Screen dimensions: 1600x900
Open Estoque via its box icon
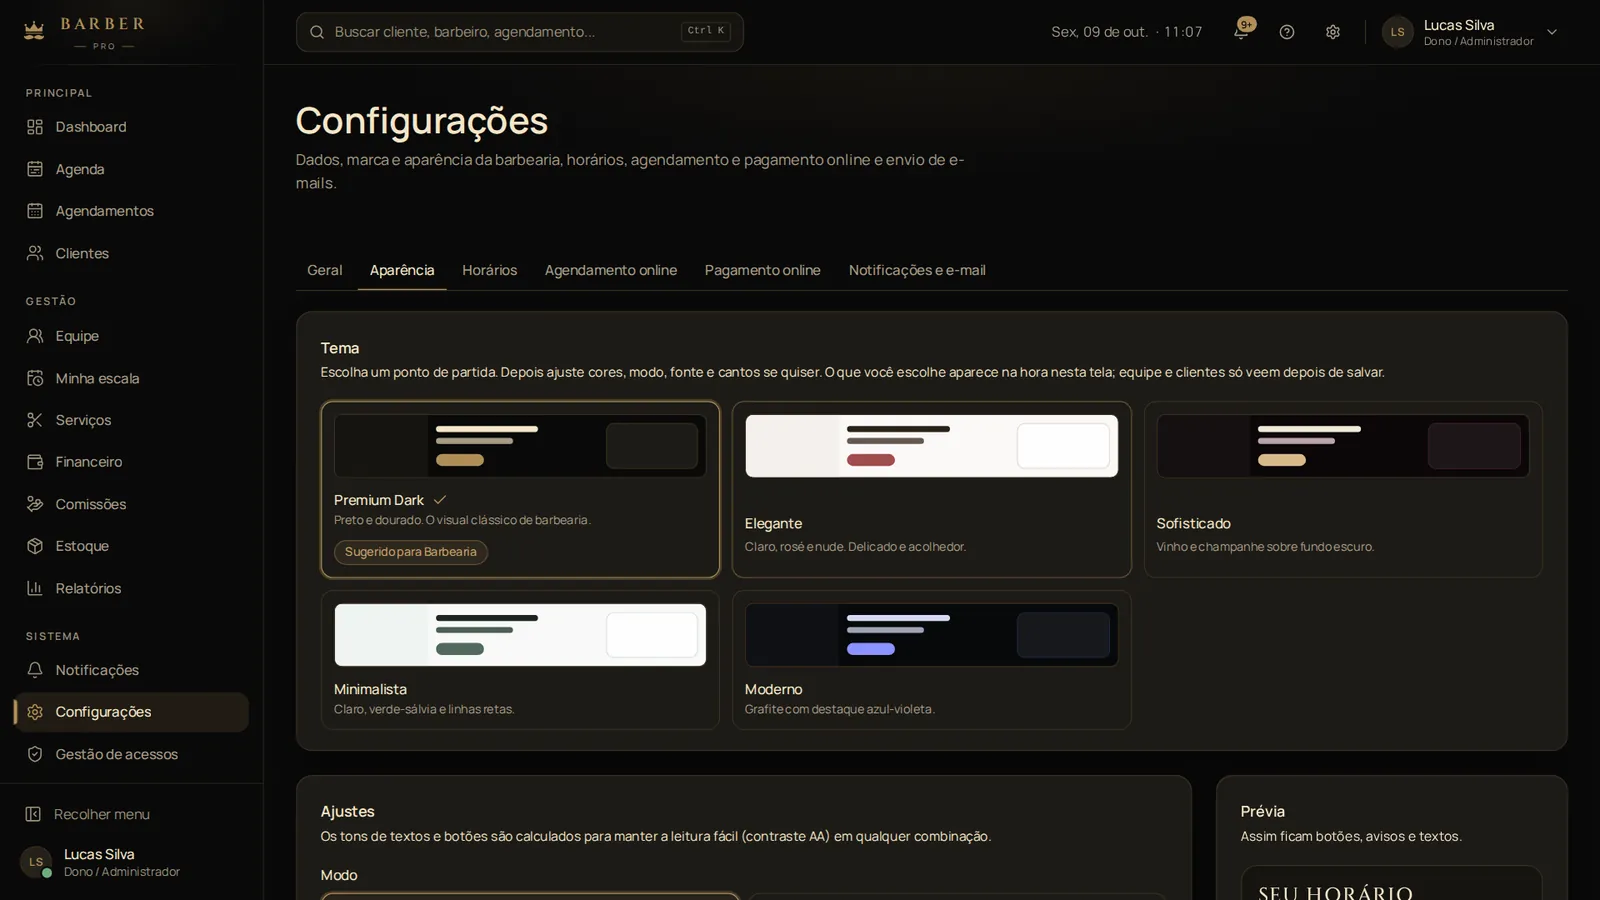35,546
